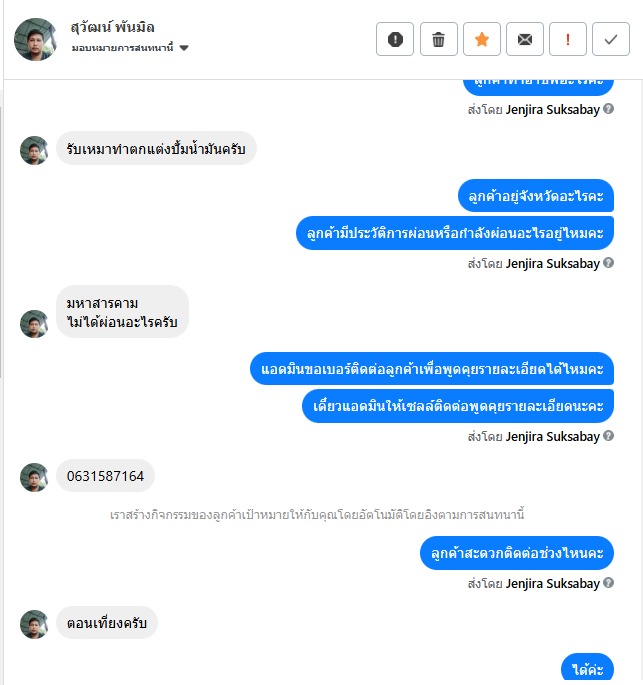The width and height of the screenshot is (643, 685).
Task: Click help icon beside first Jenjira Suksabay label
Action: pos(608,109)
